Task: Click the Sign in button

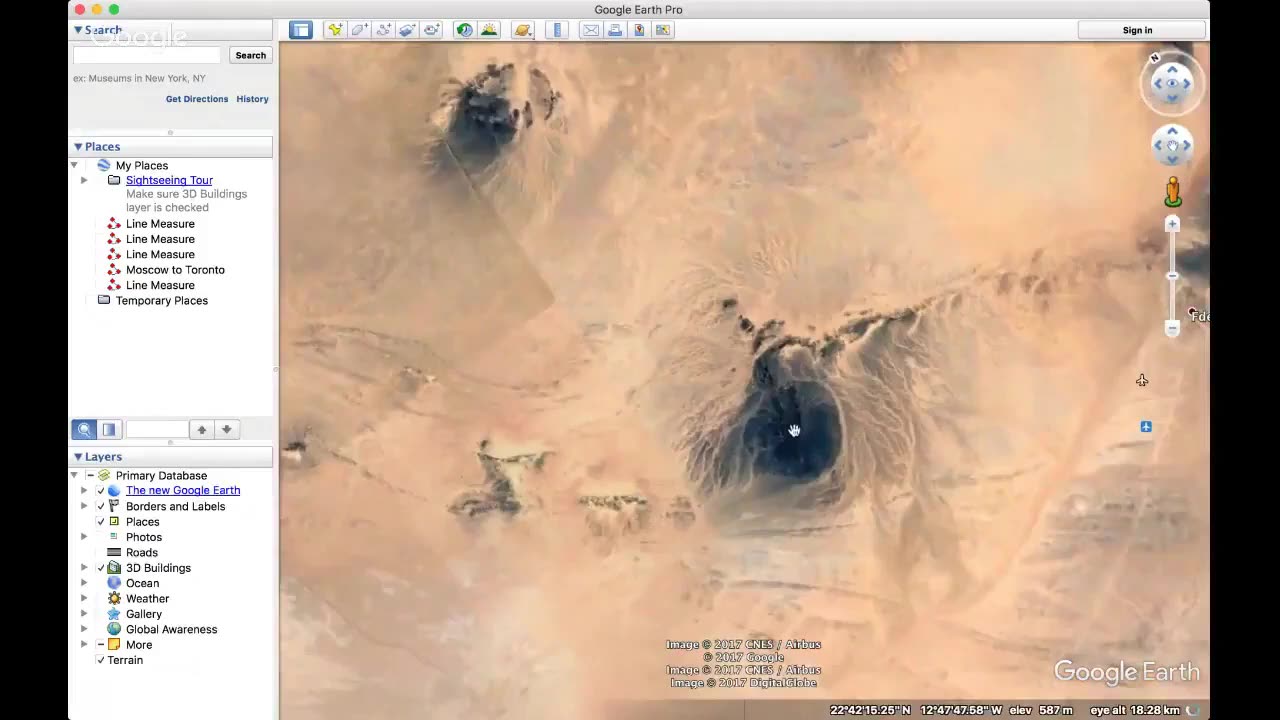Action: click(x=1137, y=30)
